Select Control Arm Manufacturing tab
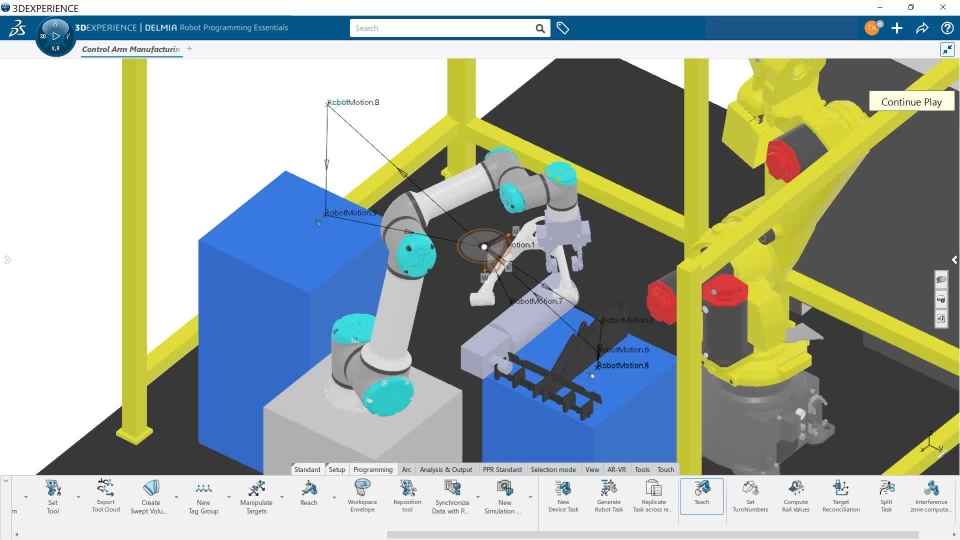 [131, 49]
